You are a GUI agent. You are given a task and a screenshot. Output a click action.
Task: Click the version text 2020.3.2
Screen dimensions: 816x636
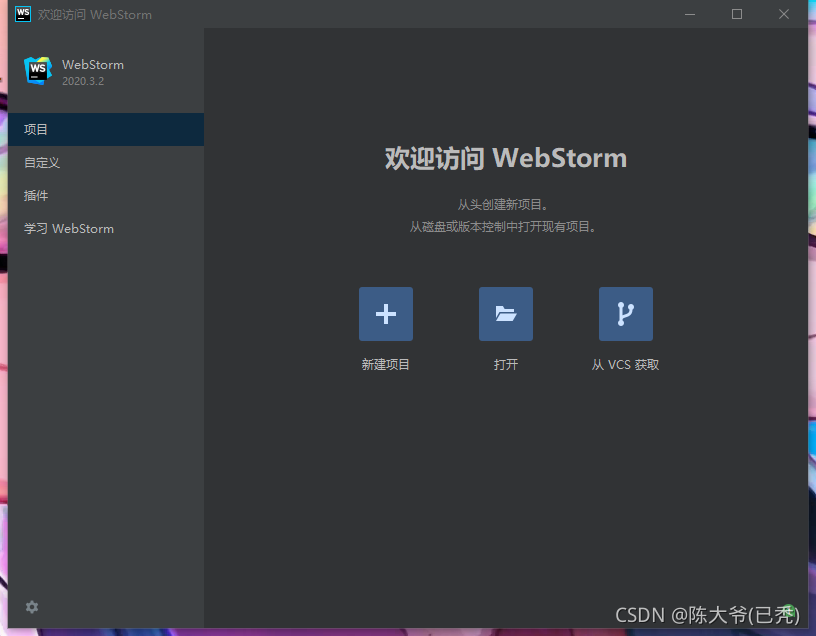83,81
